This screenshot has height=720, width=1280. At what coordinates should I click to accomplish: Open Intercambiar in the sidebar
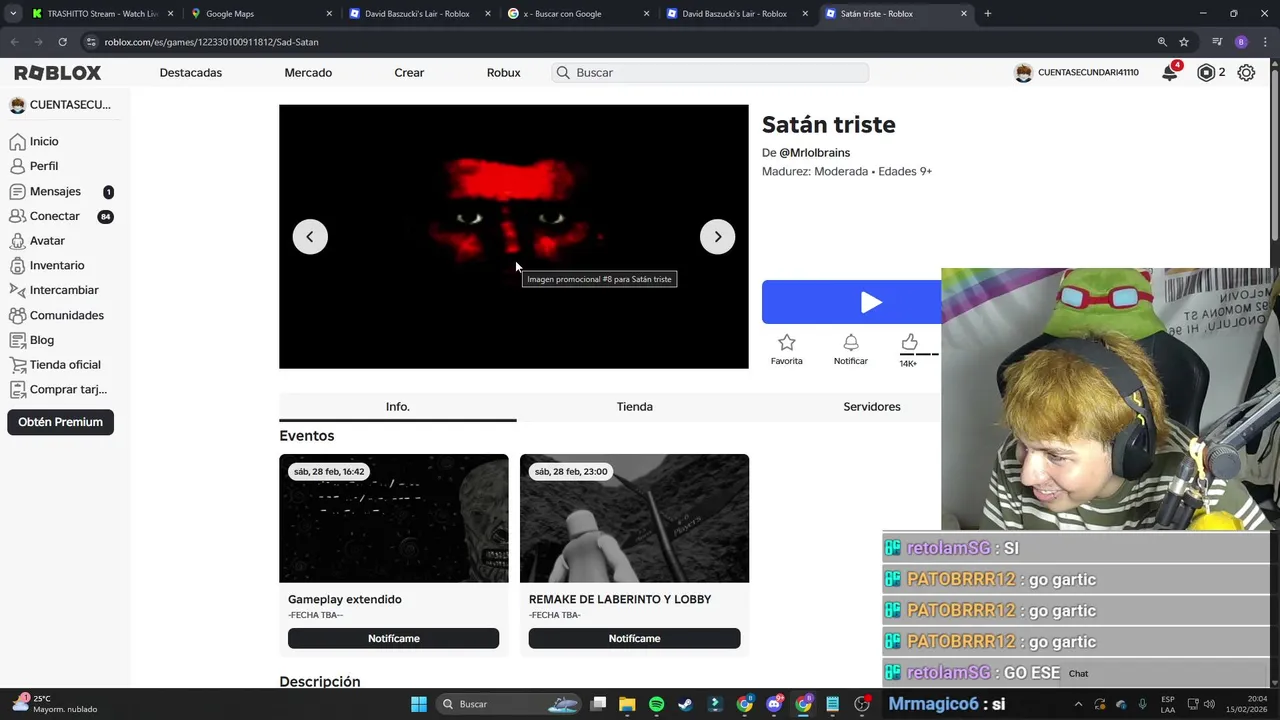[65, 290]
